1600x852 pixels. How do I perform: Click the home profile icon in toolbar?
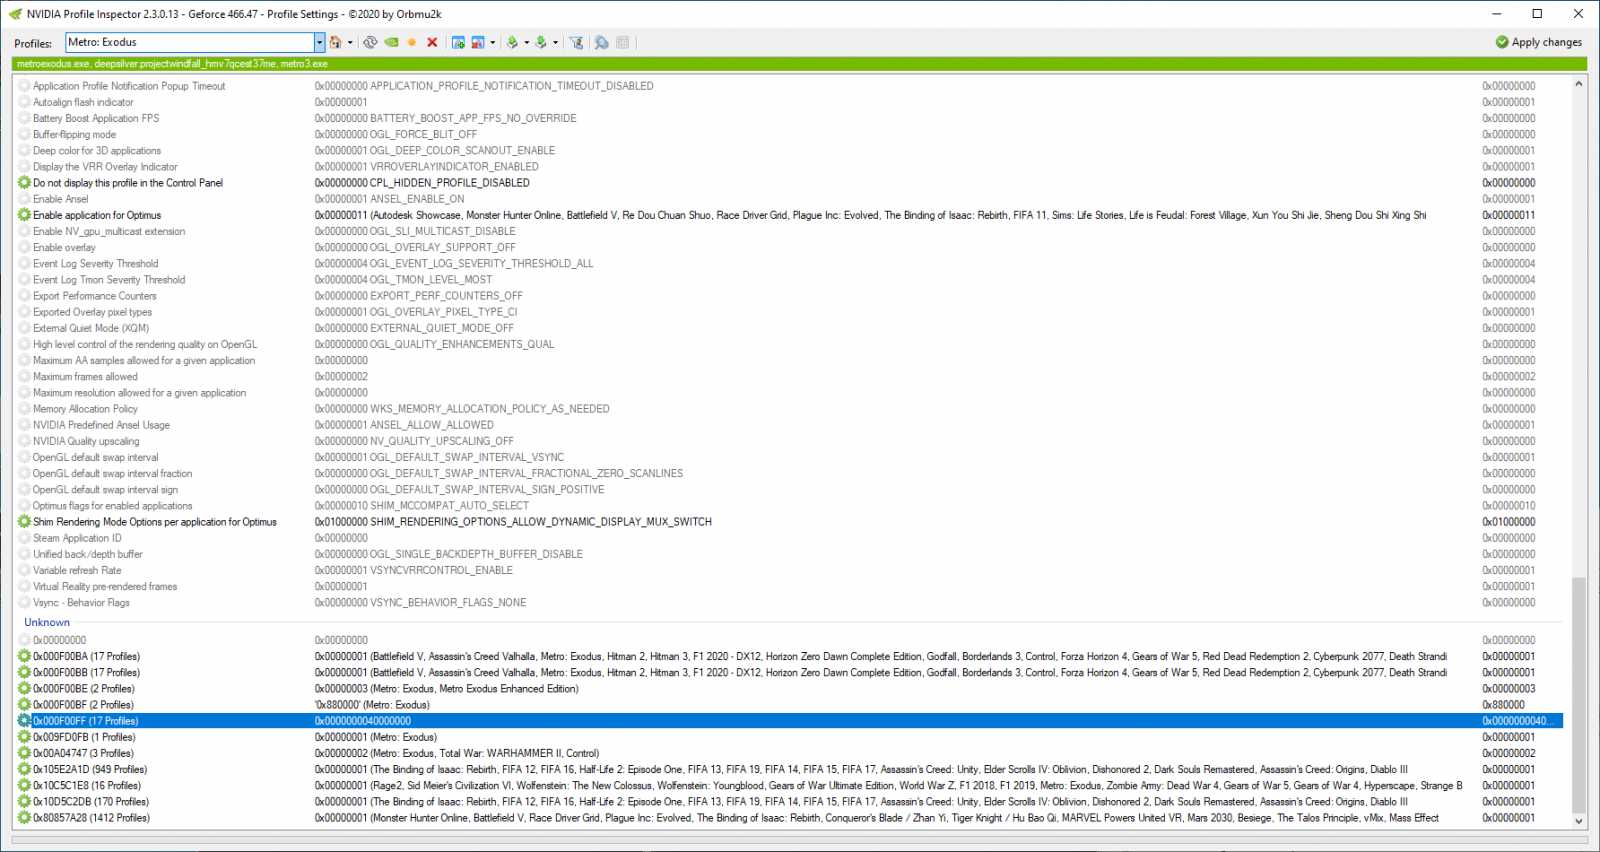[336, 42]
